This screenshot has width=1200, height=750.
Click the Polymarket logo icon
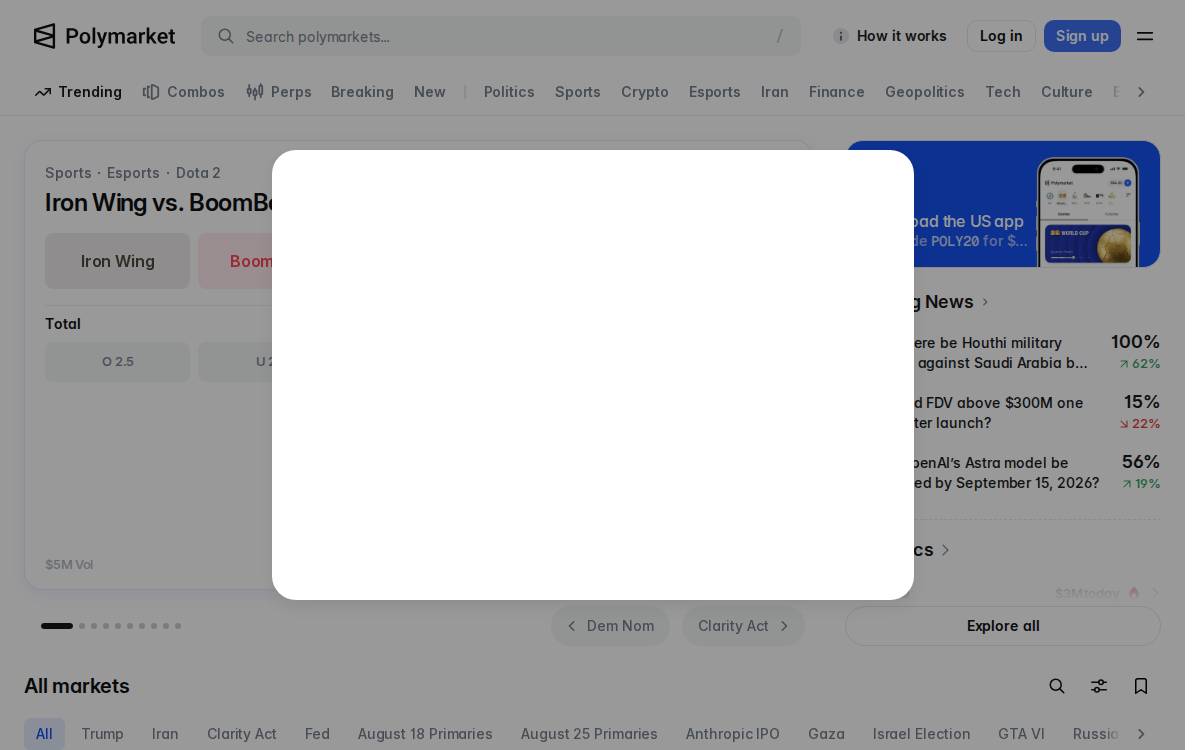[44, 36]
